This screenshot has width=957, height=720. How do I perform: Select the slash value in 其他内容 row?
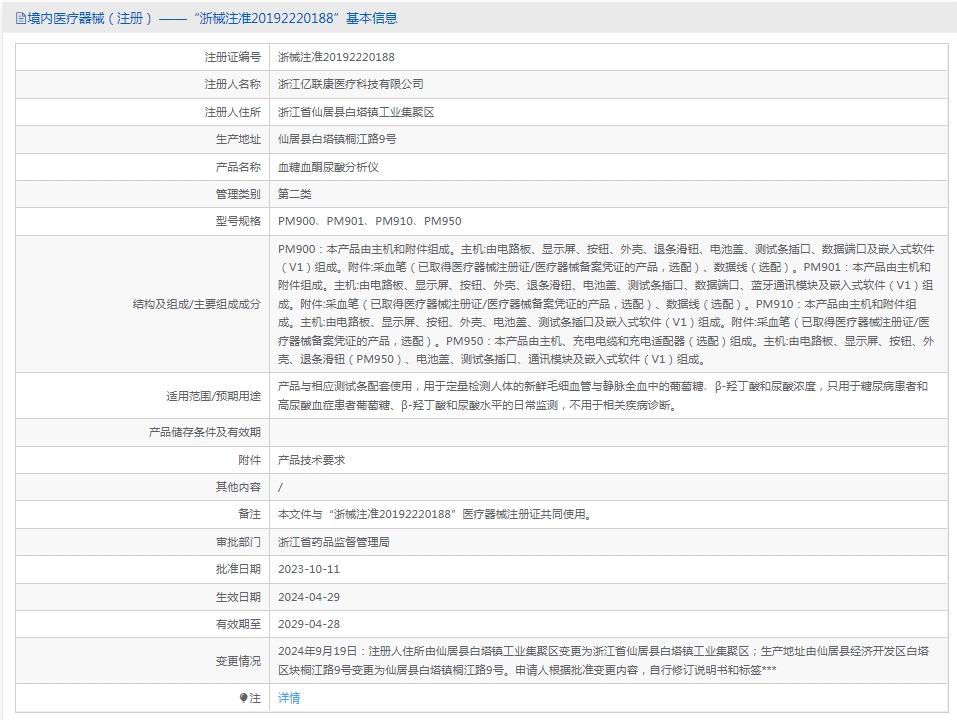pos(280,487)
